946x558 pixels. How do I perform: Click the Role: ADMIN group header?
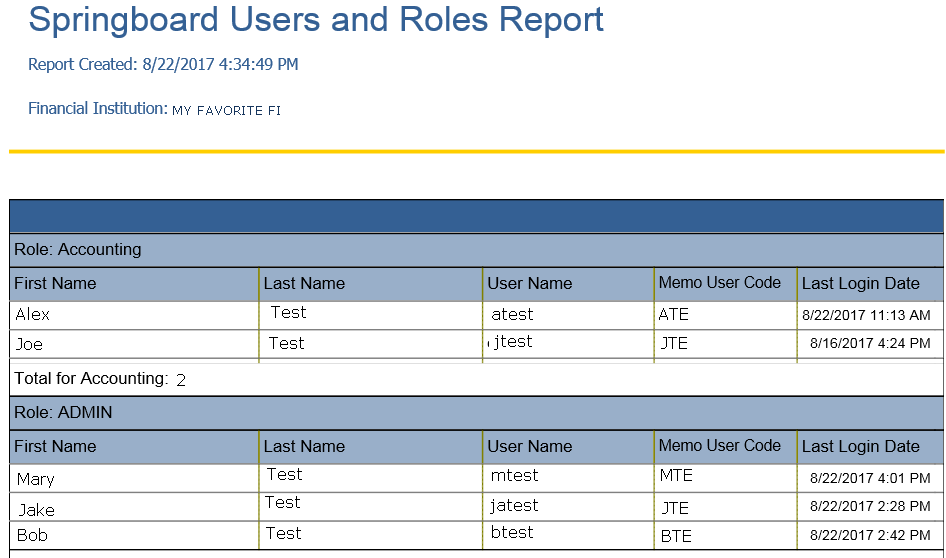(477, 413)
